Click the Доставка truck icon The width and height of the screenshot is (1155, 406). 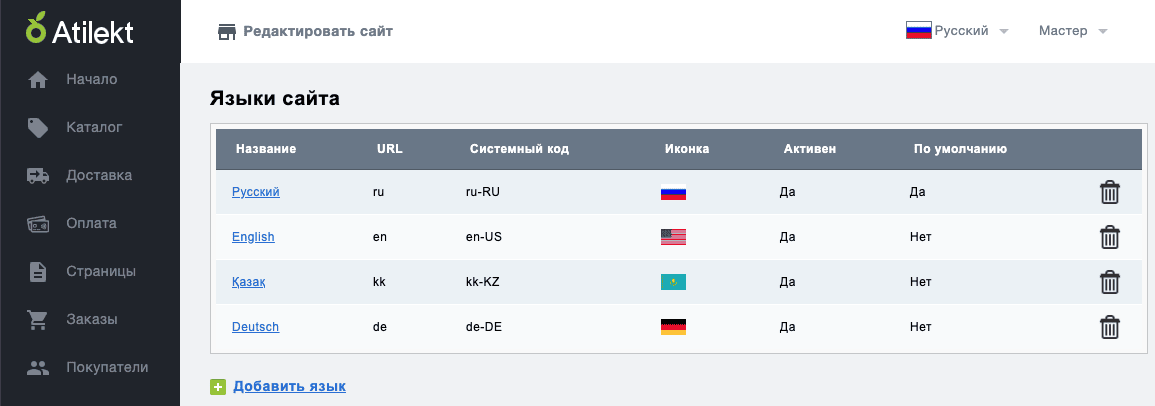[38, 176]
